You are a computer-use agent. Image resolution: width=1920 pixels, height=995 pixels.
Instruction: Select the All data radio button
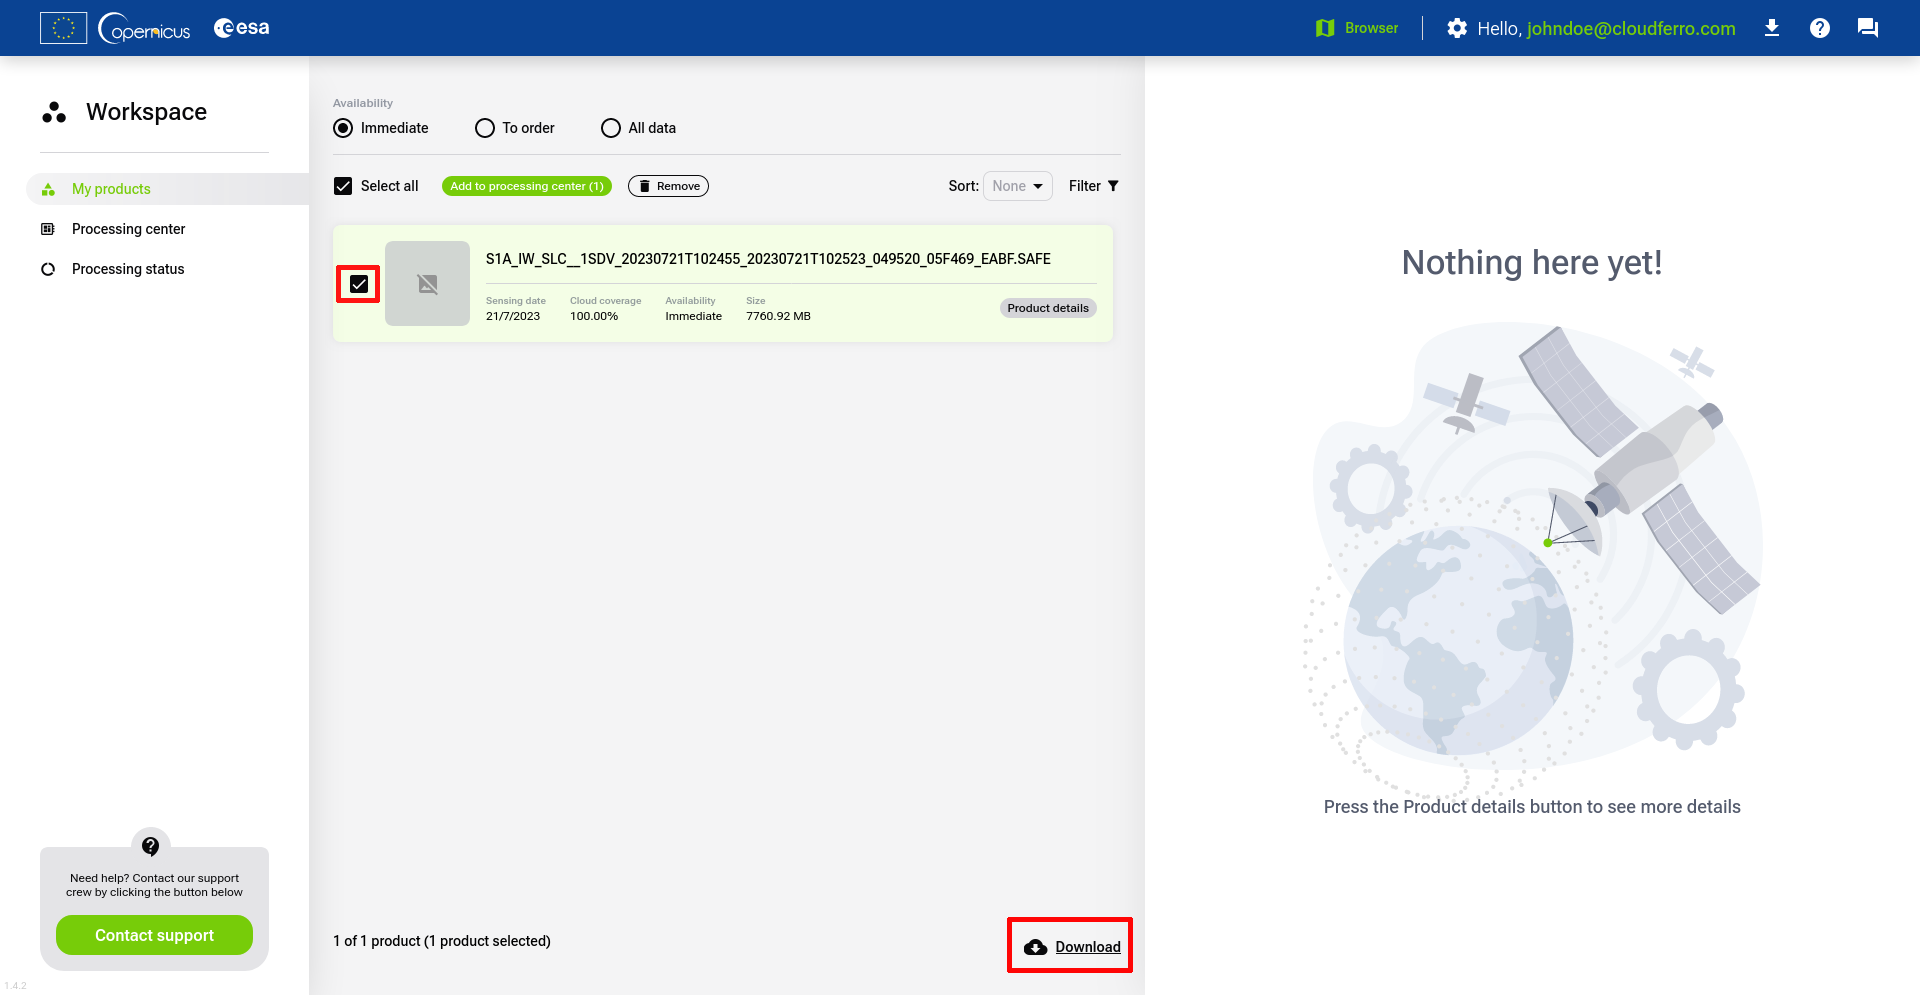[x=611, y=128]
